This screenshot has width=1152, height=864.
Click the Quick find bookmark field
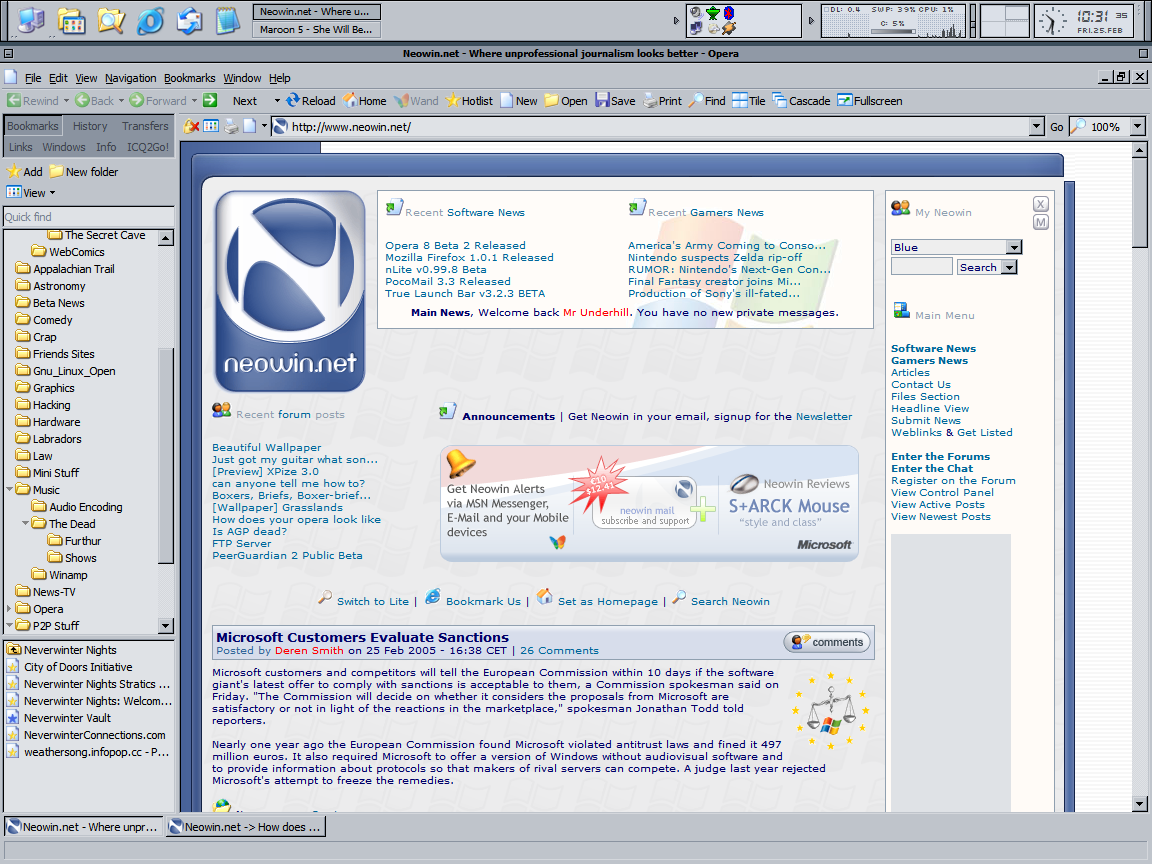(x=87, y=217)
